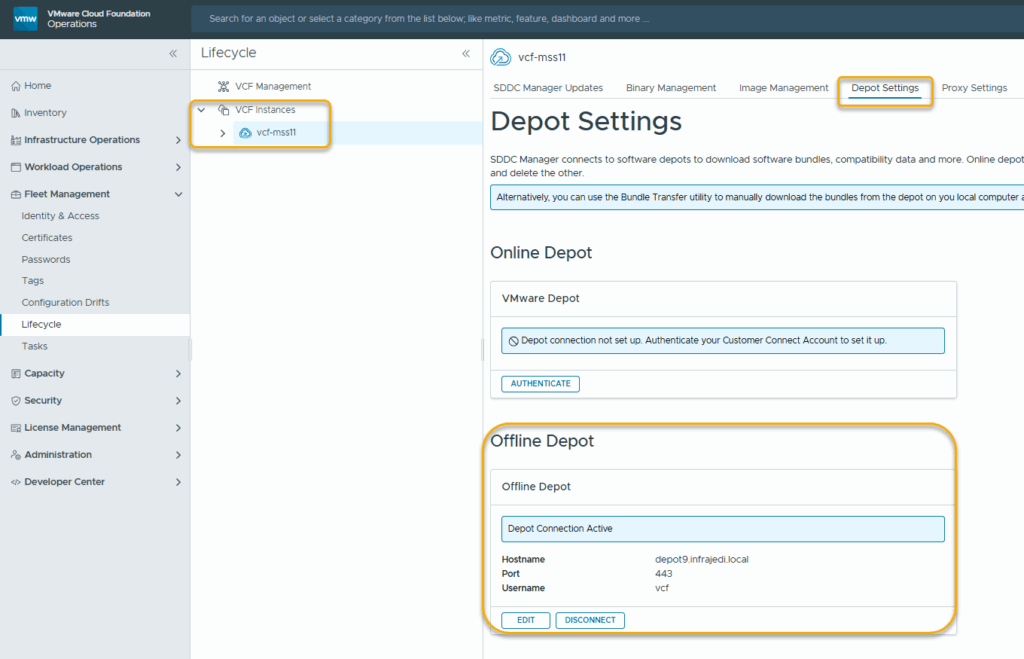Expand the vcf-mss11 tree node
The image size is (1024, 659).
pos(222,133)
